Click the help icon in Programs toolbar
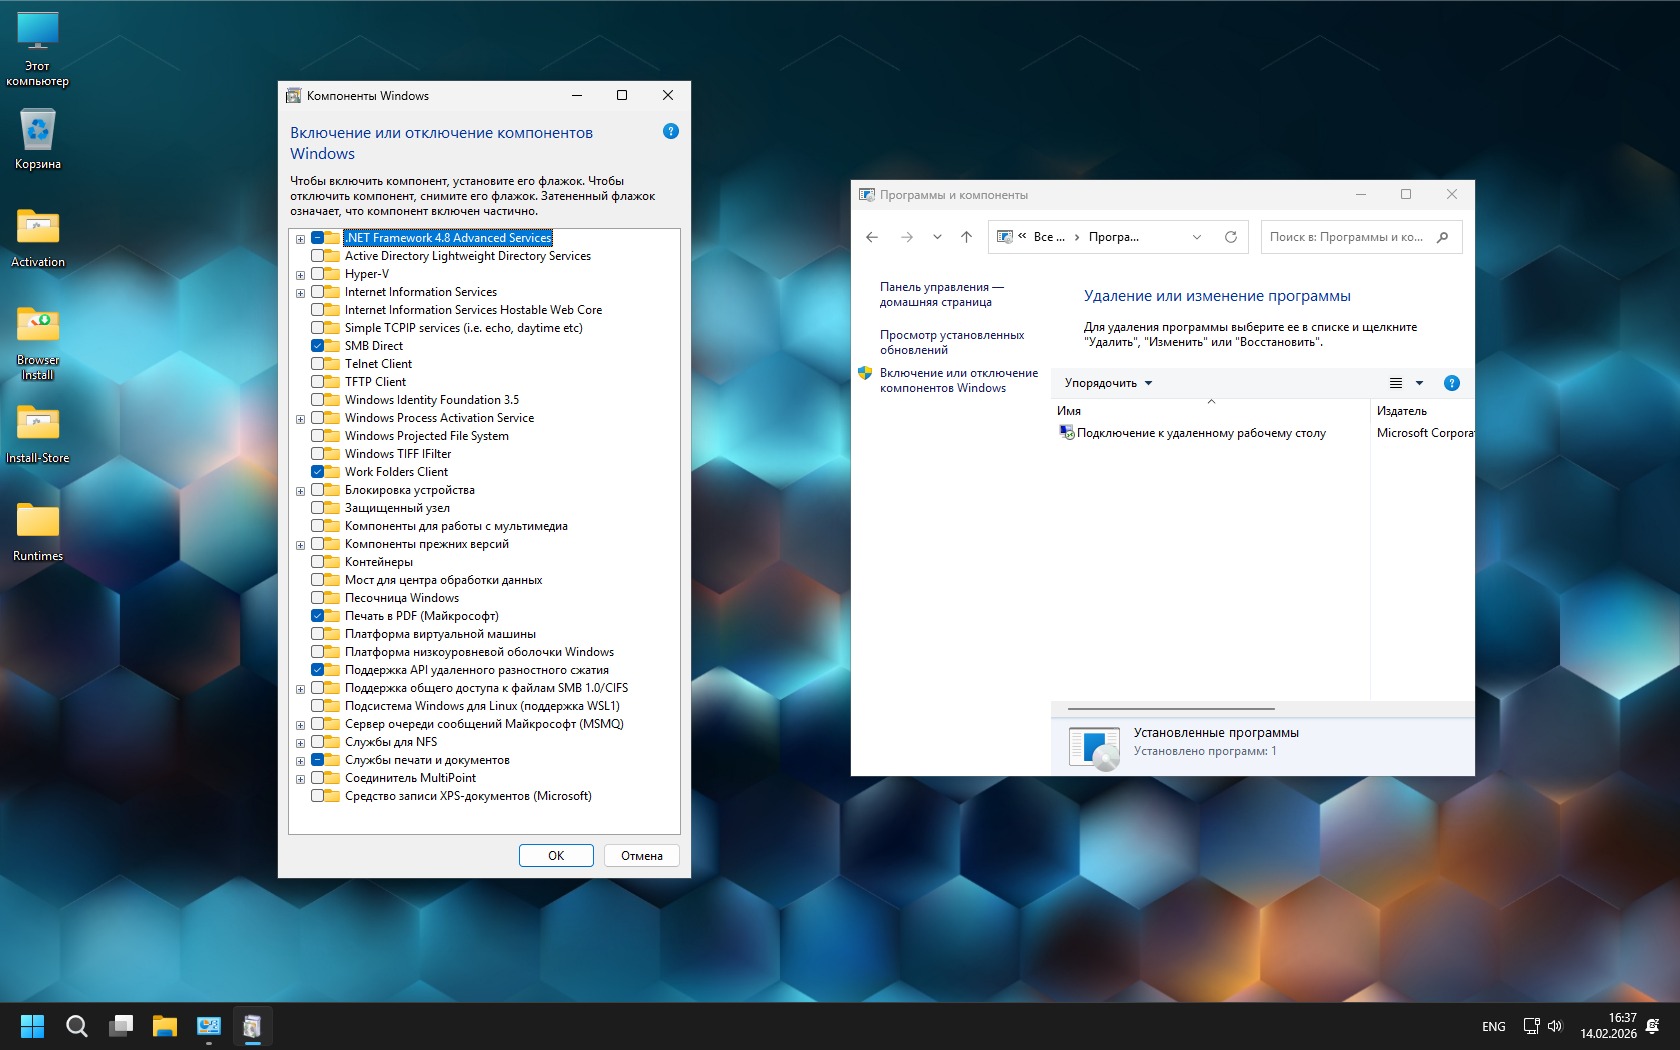The height and width of the screenshot is (1050, 1680). click(x=1451, y=383)
